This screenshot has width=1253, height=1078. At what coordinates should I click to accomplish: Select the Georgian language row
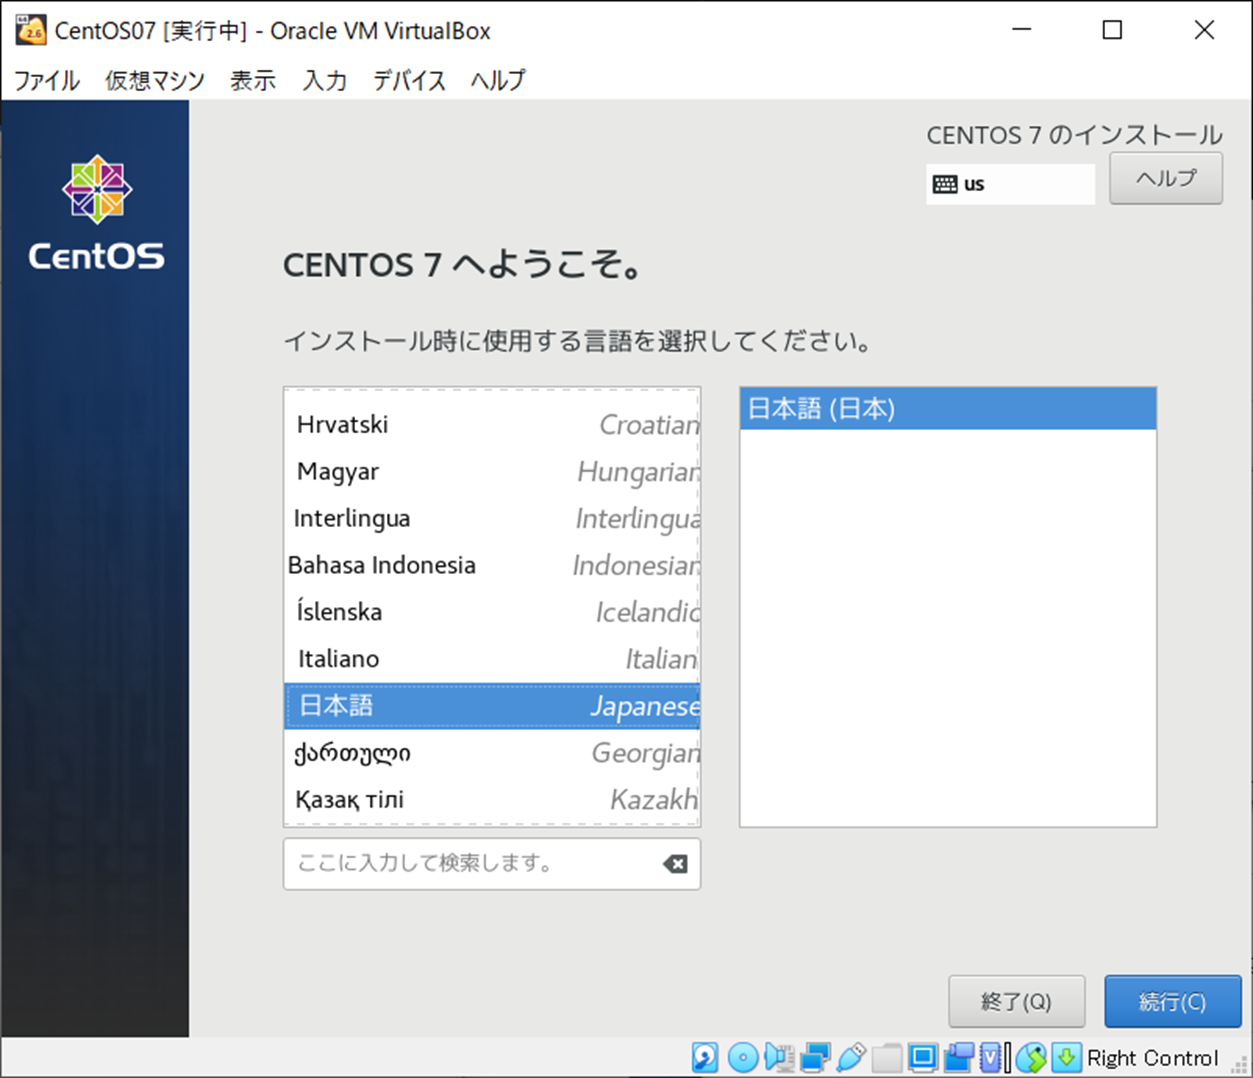tap(492, 753)
